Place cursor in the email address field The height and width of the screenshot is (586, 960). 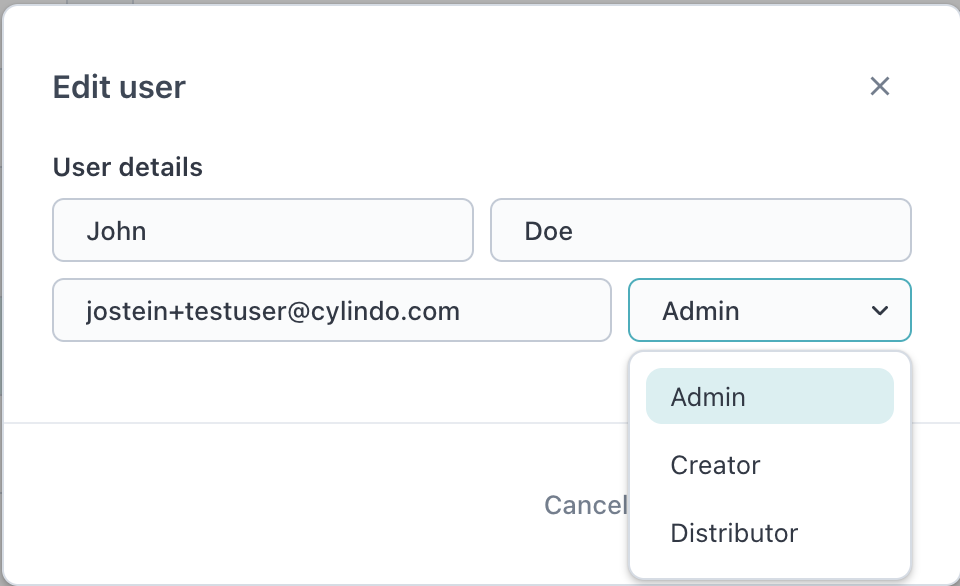point(331,311)
